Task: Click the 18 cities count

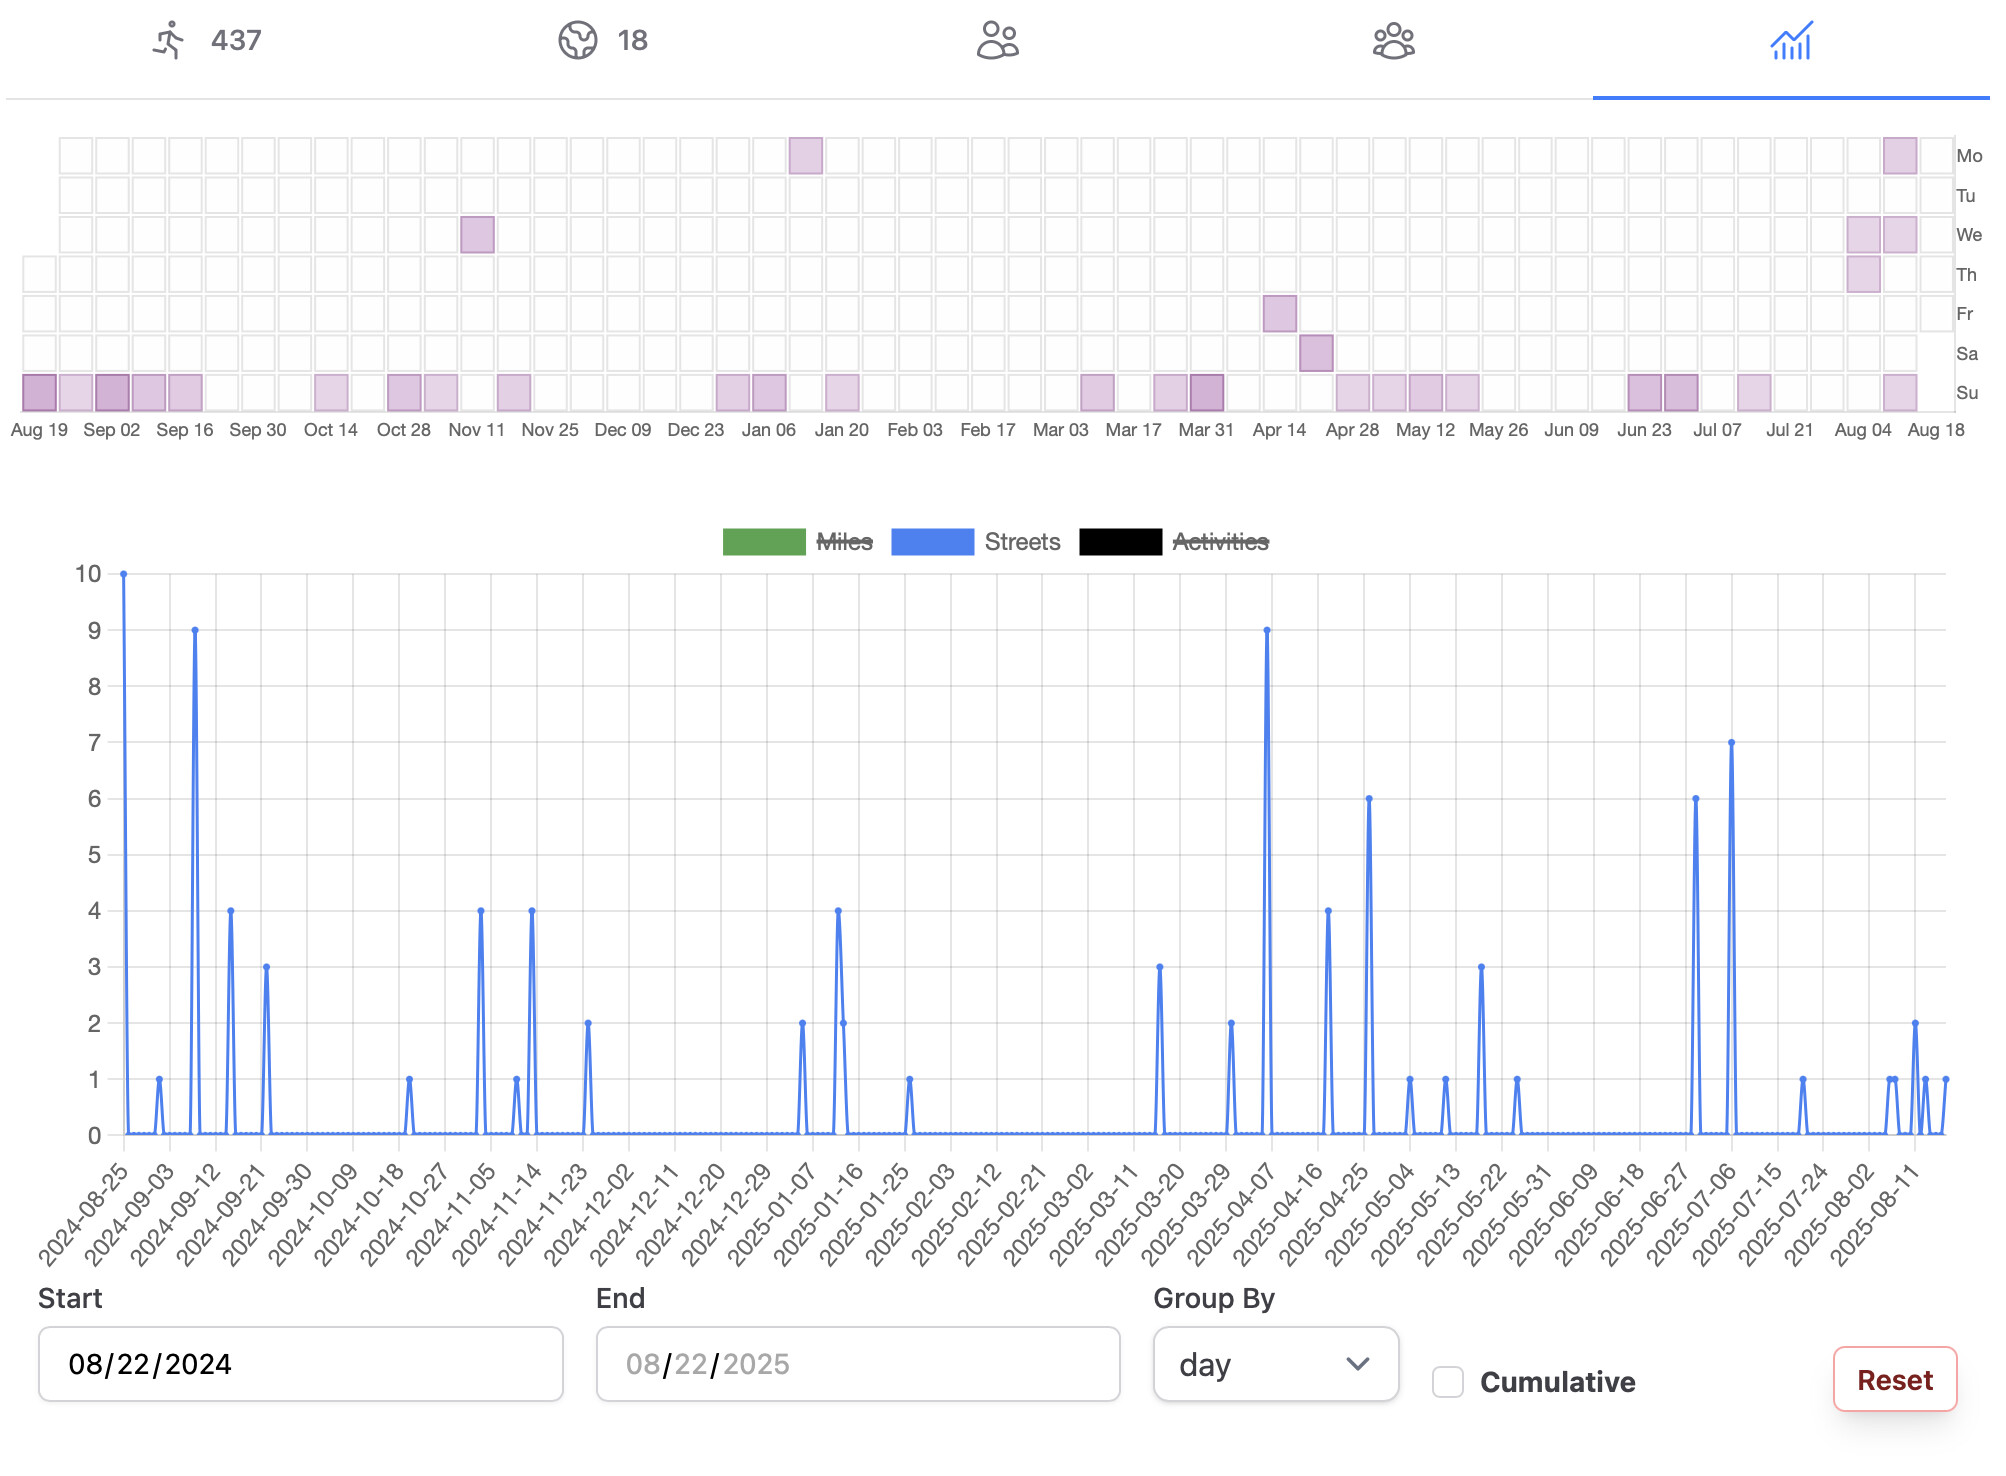Action: (632, 41)
